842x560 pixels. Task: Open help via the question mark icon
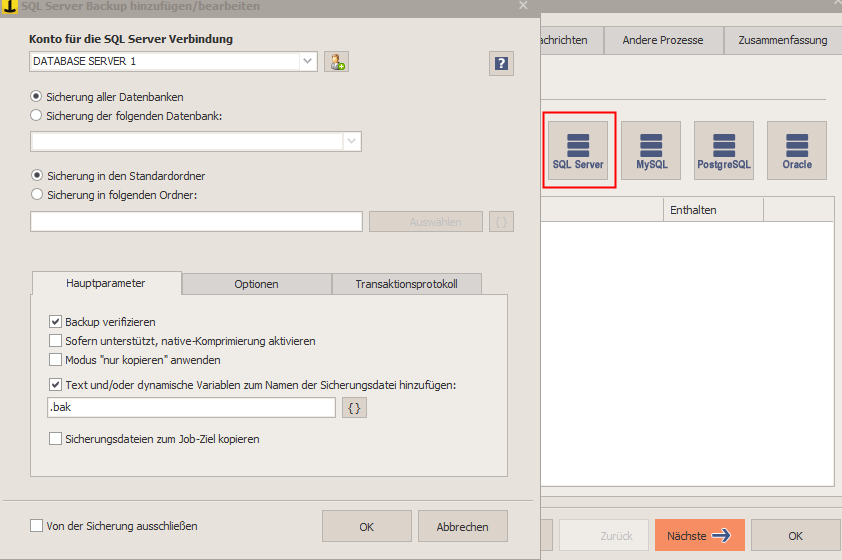click(x=501, y=63)
